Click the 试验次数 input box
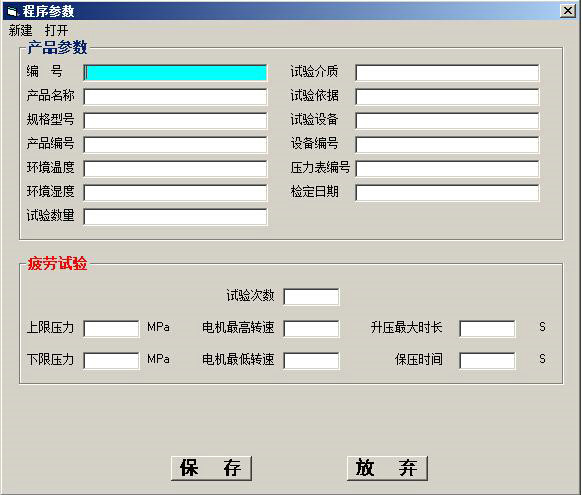 [x=311, y=297]
